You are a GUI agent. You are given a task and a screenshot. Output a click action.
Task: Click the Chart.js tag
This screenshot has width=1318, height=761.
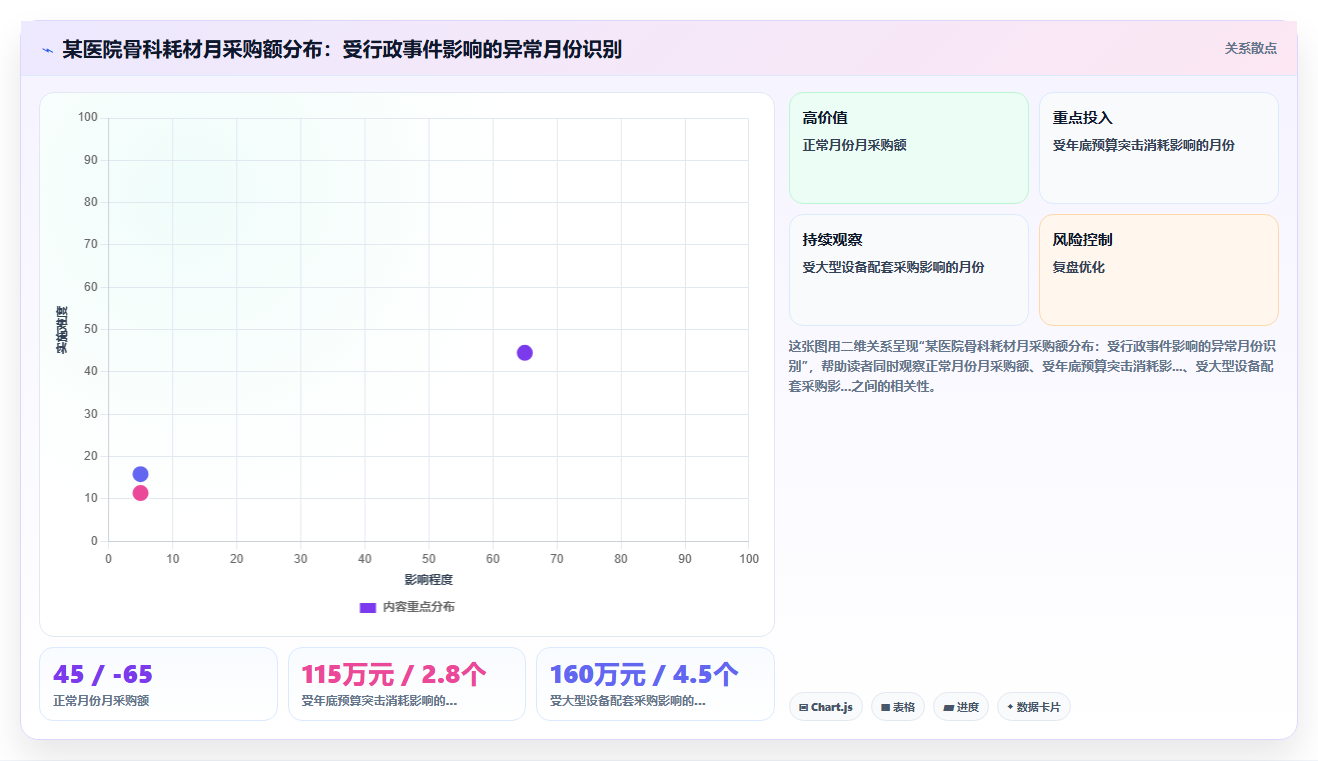826,707
